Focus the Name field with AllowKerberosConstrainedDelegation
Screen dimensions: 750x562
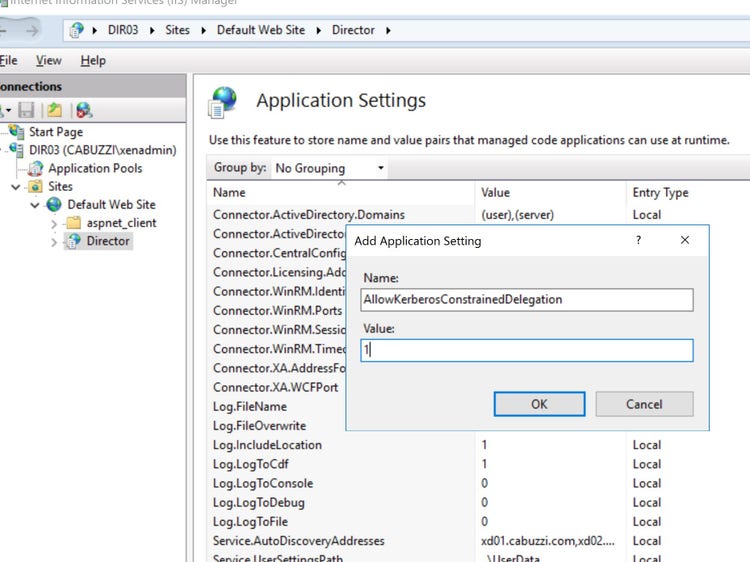(527, 300)
